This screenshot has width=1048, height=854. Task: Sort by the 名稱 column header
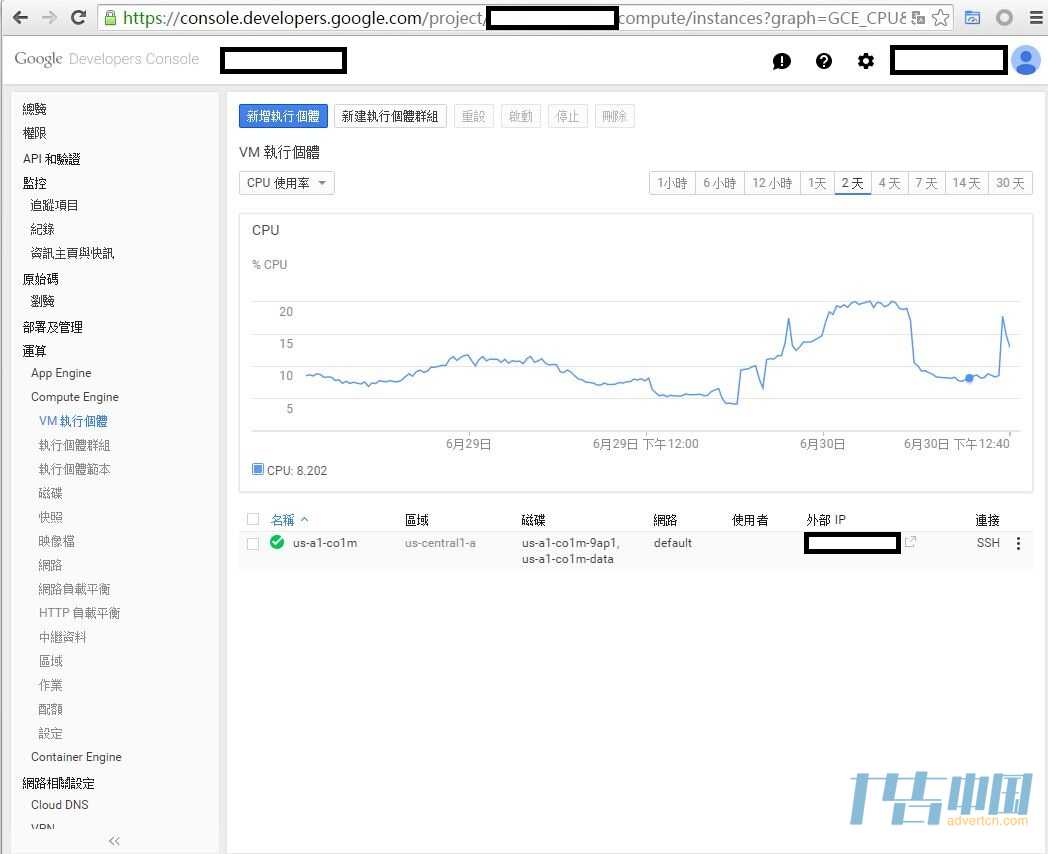coord(283,520)
